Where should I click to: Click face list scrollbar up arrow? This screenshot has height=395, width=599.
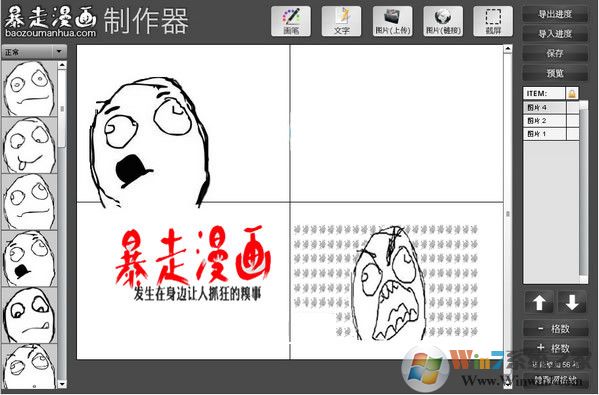point(62,65)
